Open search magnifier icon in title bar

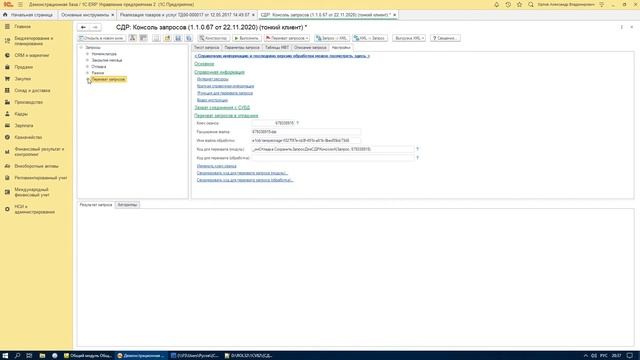tap(531, 4)
